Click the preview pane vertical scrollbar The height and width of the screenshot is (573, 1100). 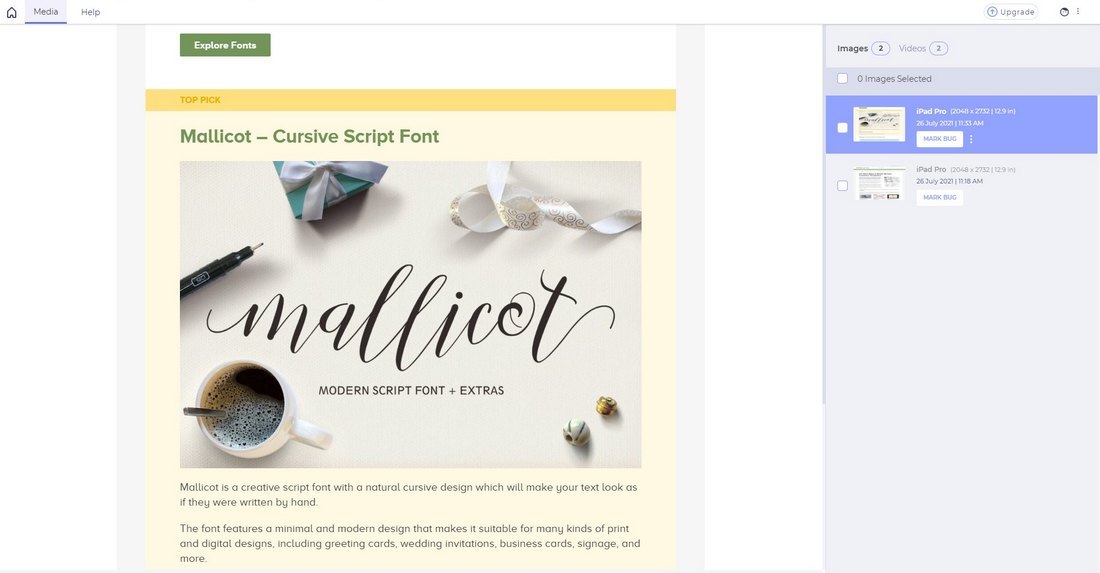pyautogui.click(x=824, y=215)
